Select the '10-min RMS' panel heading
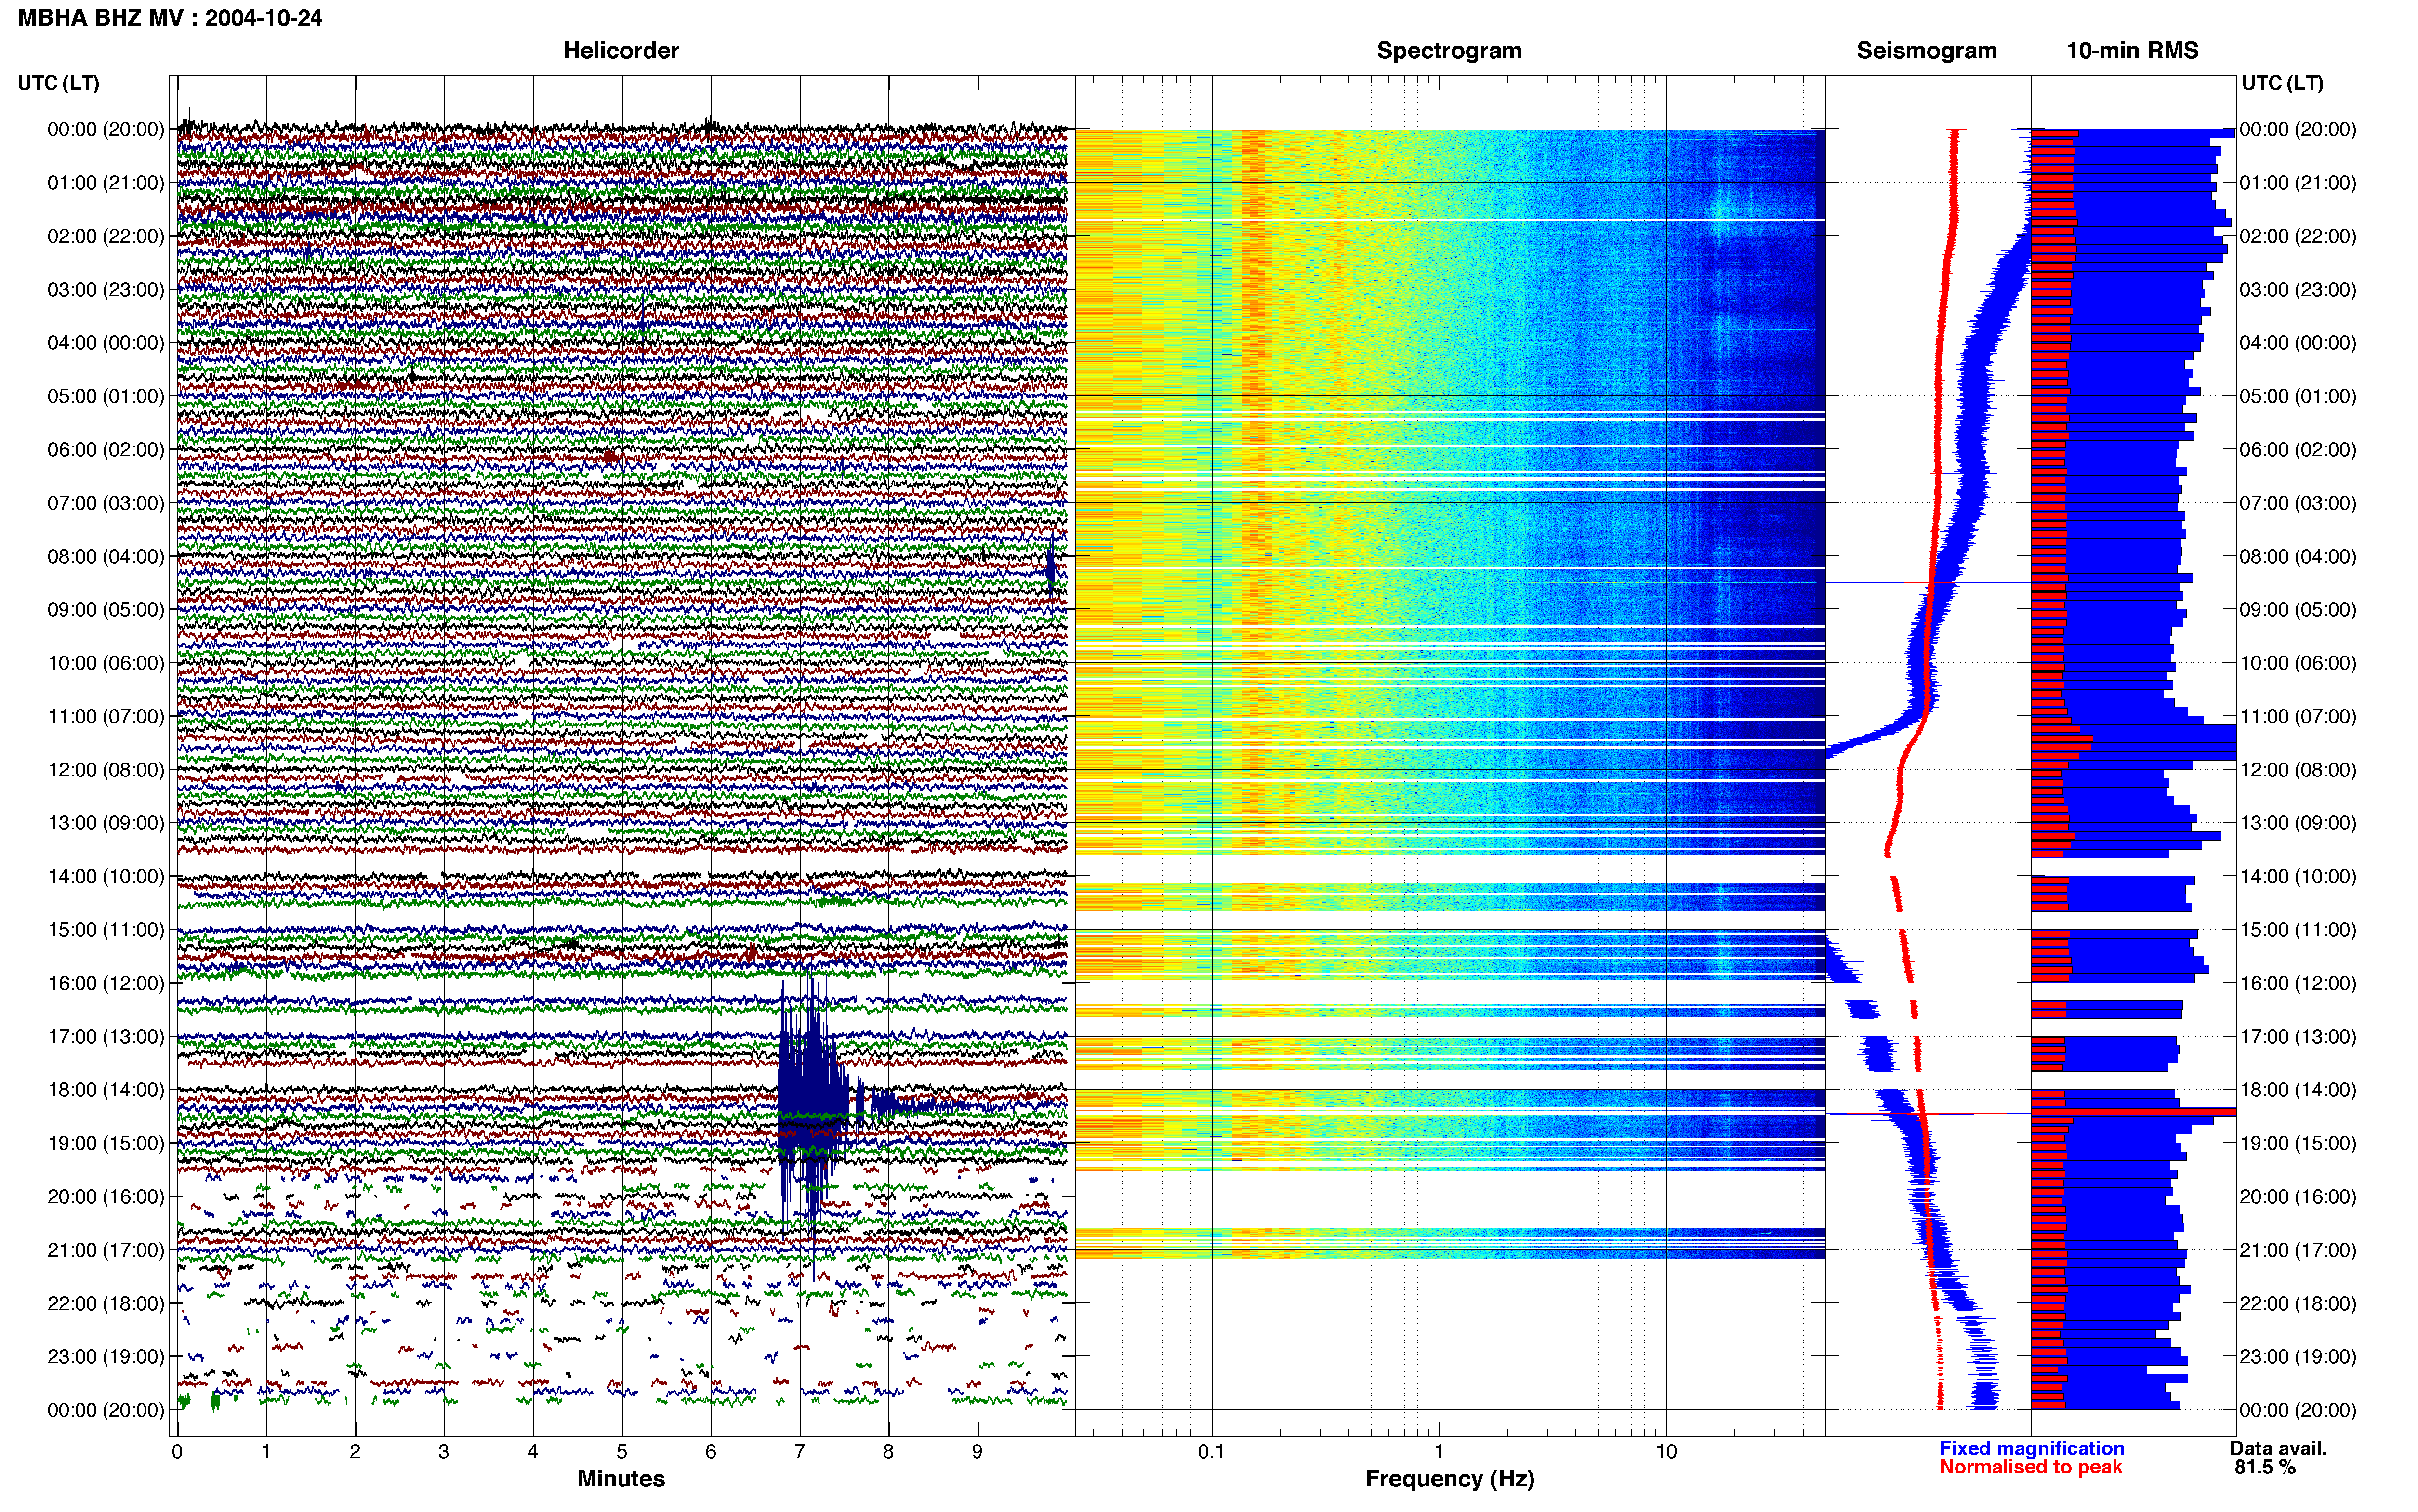 point(2132,50)
